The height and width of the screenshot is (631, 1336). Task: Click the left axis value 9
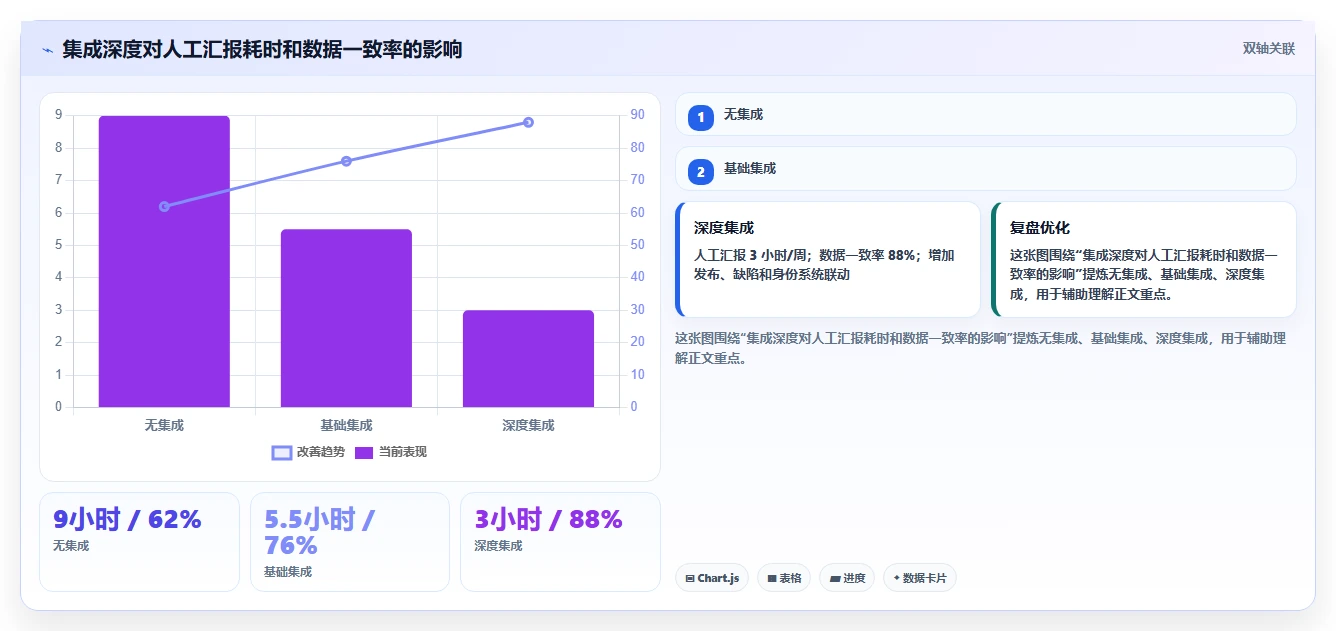click(58, 115)
